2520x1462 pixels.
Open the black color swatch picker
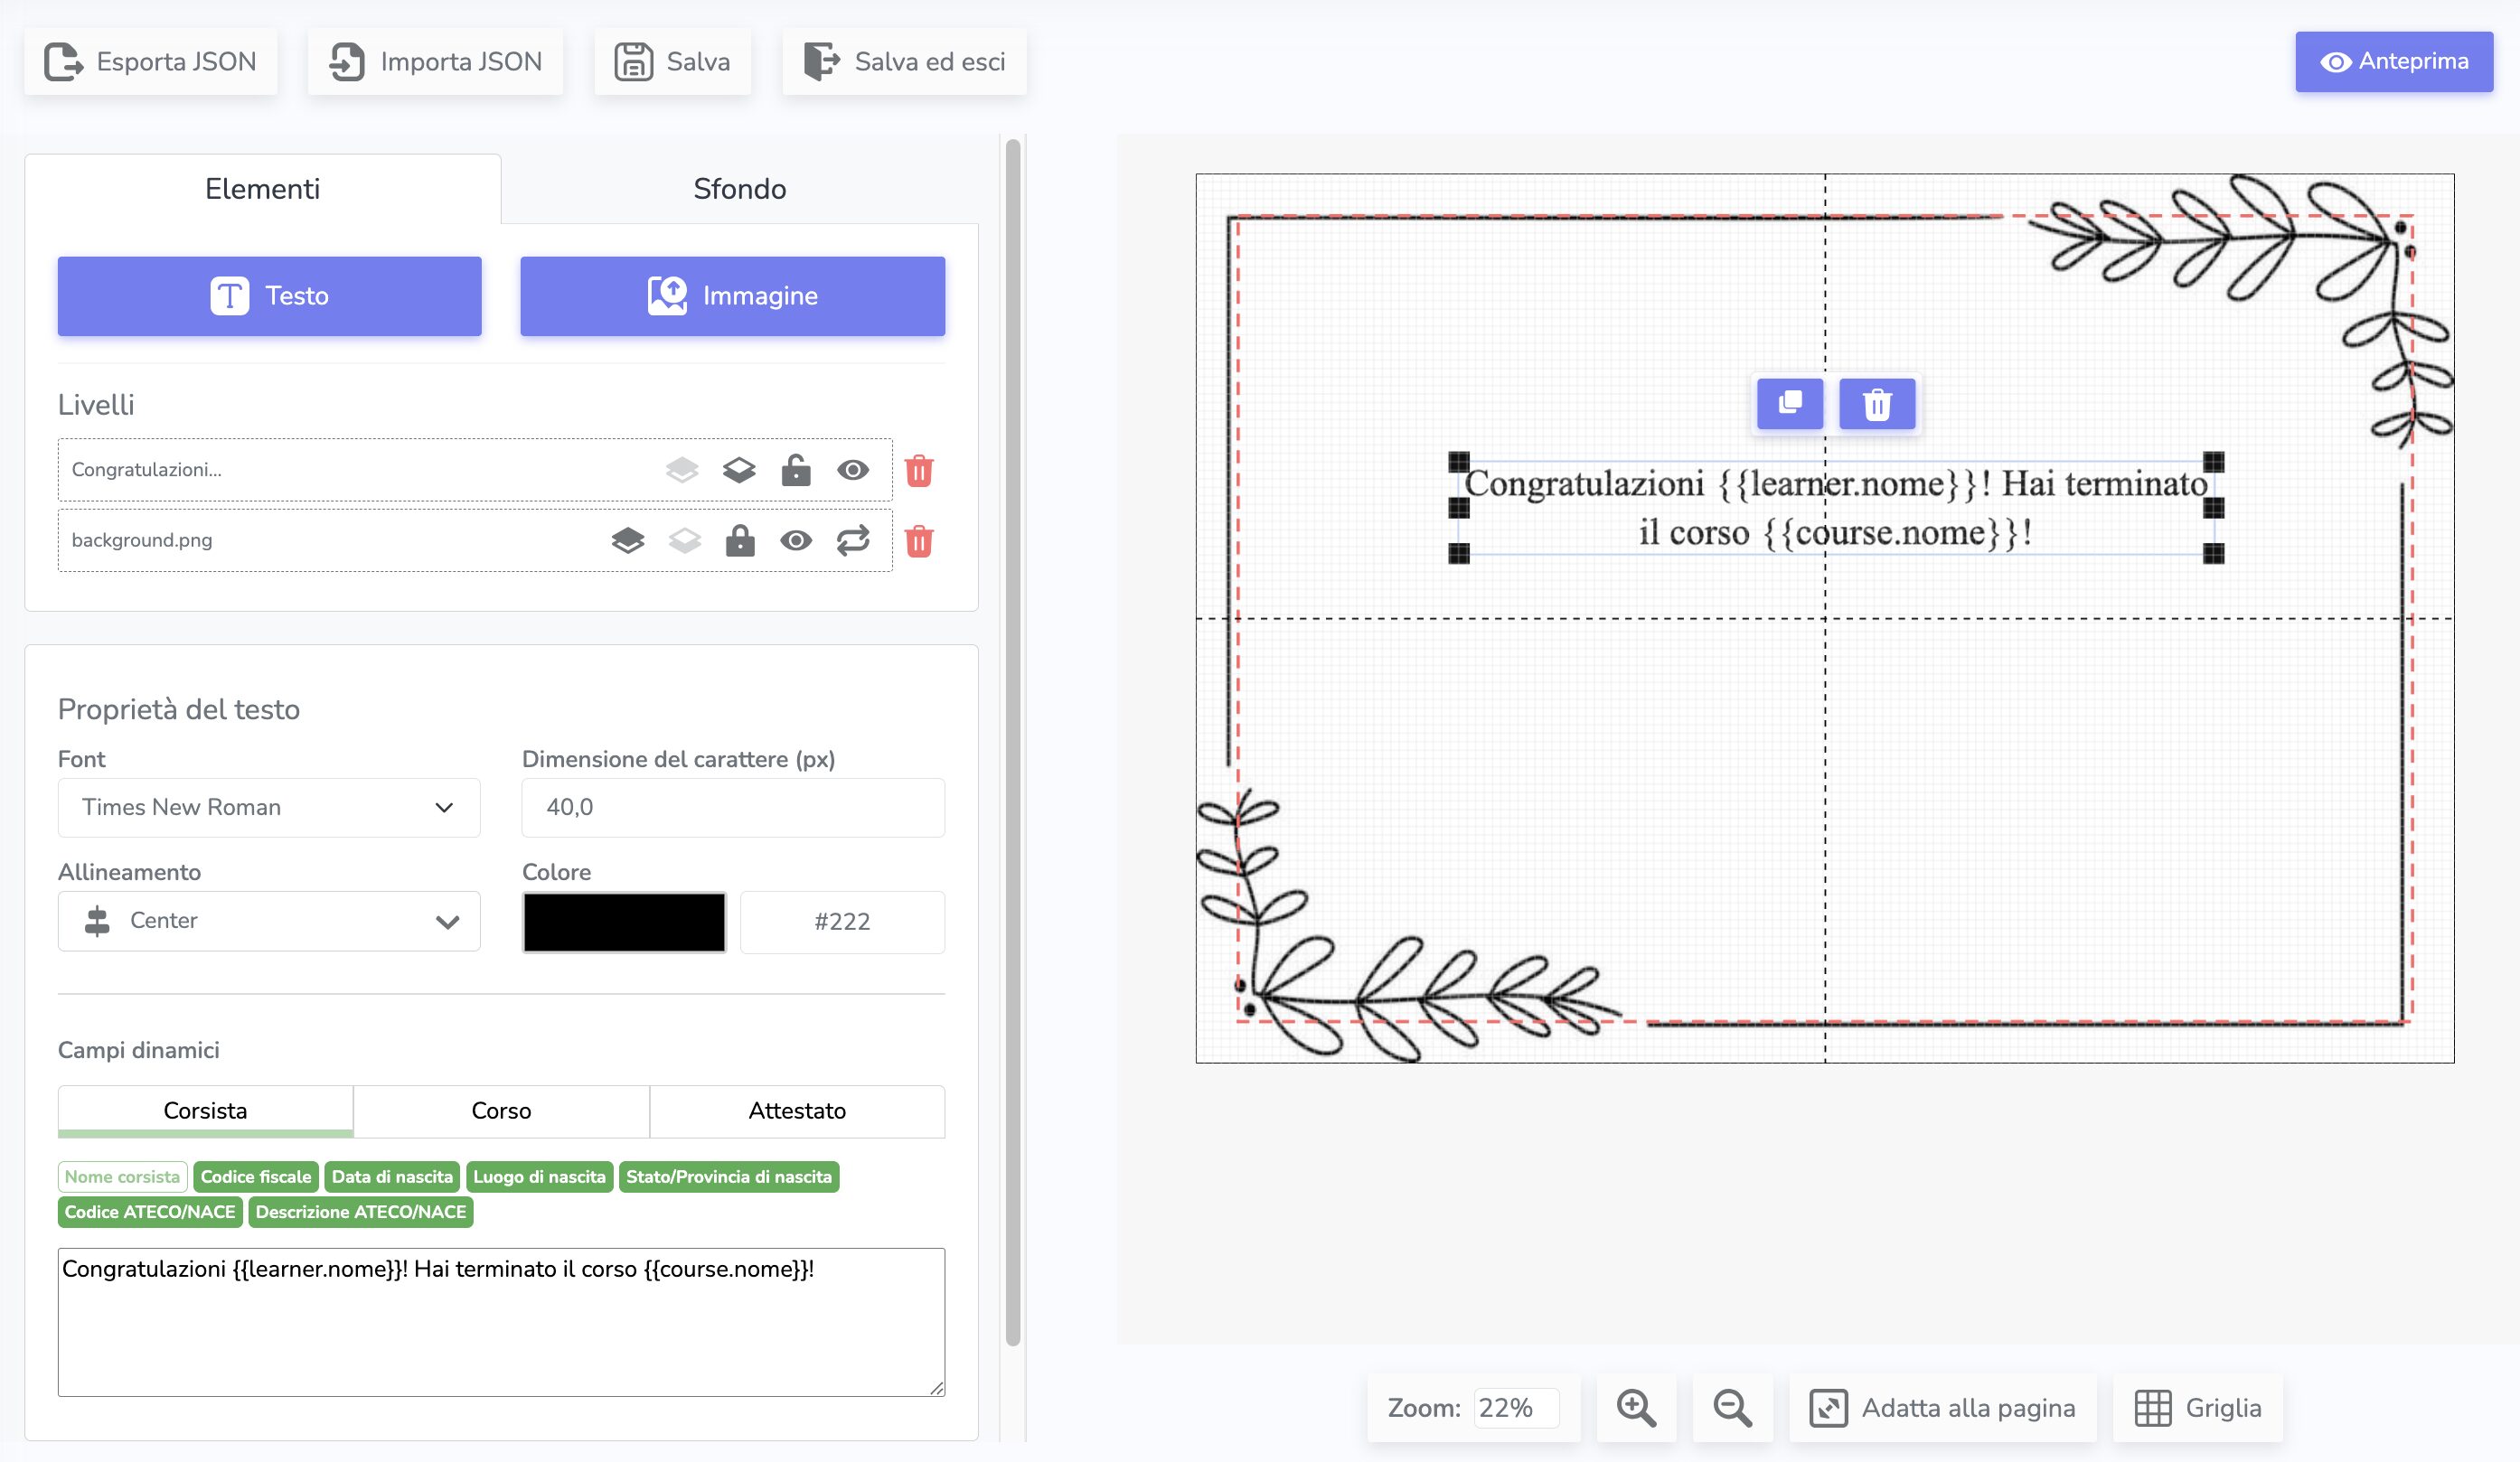pos(624,921)
